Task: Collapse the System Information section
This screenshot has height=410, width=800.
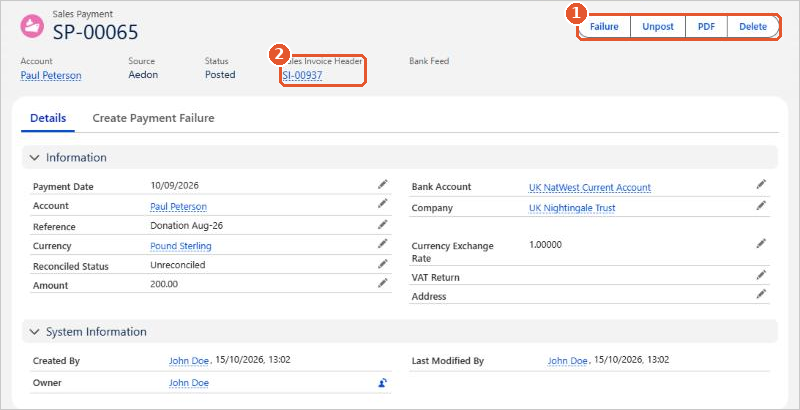Action: point(34,332)
